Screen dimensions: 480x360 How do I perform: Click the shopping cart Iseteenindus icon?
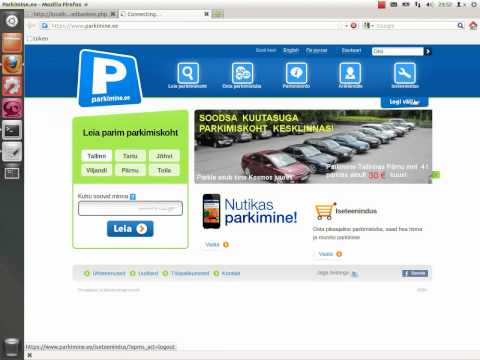(x=324, y=211)
